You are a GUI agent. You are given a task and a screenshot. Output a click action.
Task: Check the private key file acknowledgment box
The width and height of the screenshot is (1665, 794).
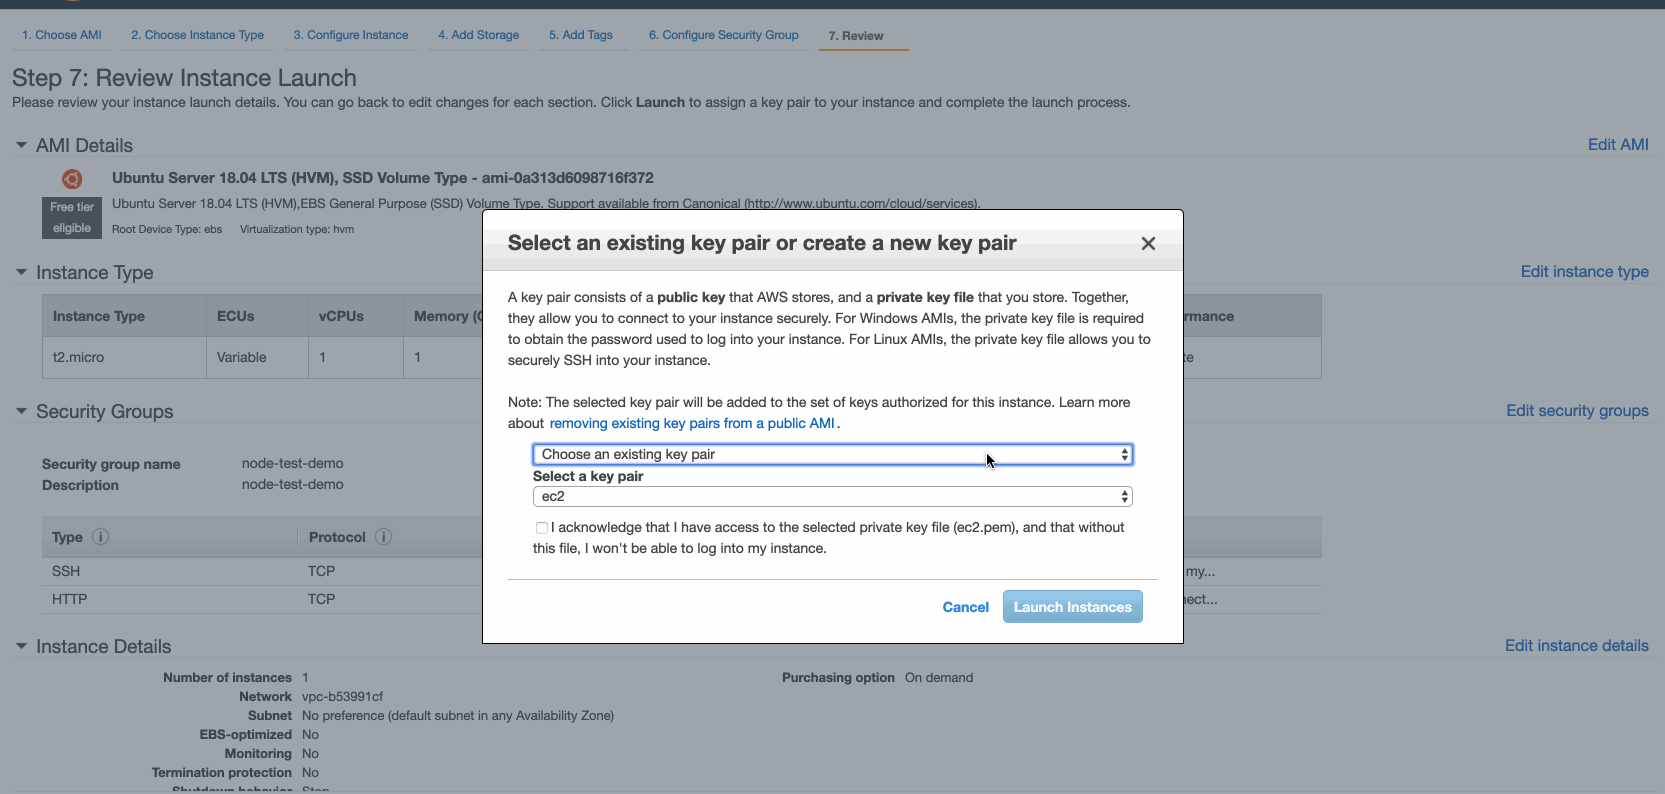point(541,528)
